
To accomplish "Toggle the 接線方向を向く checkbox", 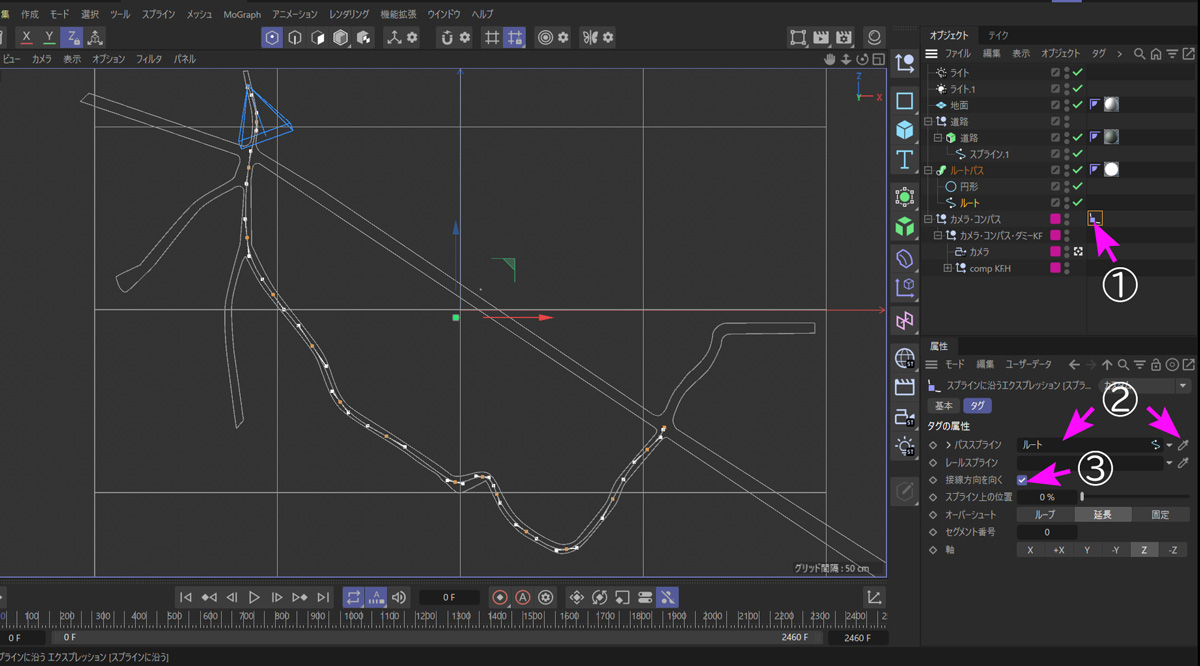I will [x=1022, y=480].
